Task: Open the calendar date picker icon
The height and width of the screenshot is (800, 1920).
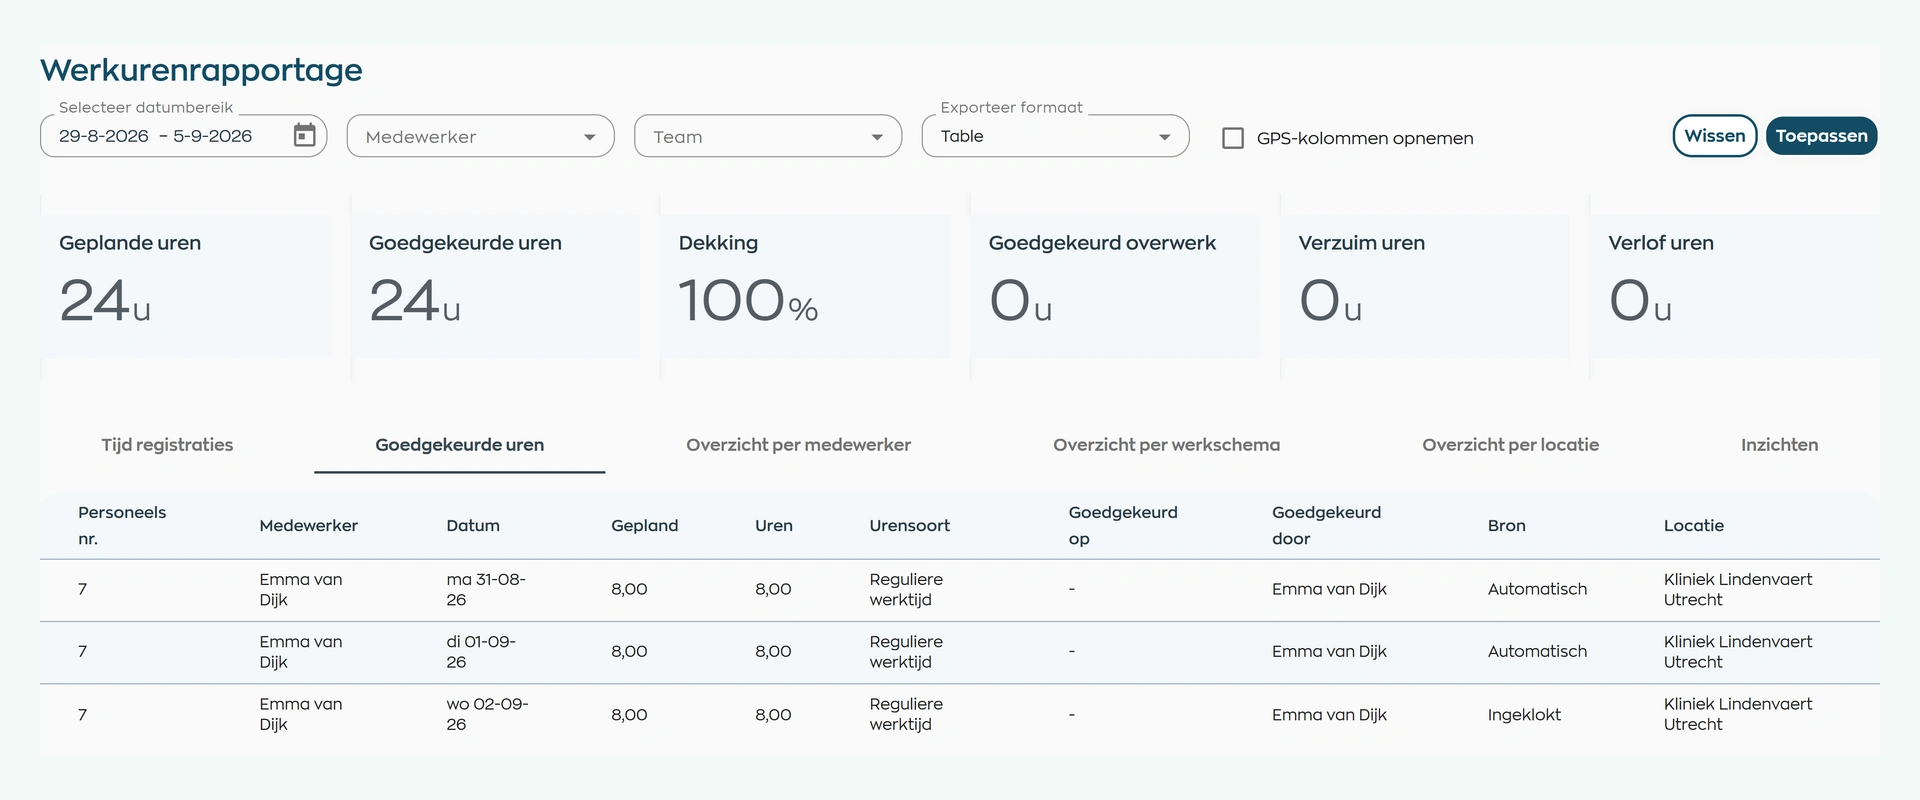Action: click(x=304, y=135)
